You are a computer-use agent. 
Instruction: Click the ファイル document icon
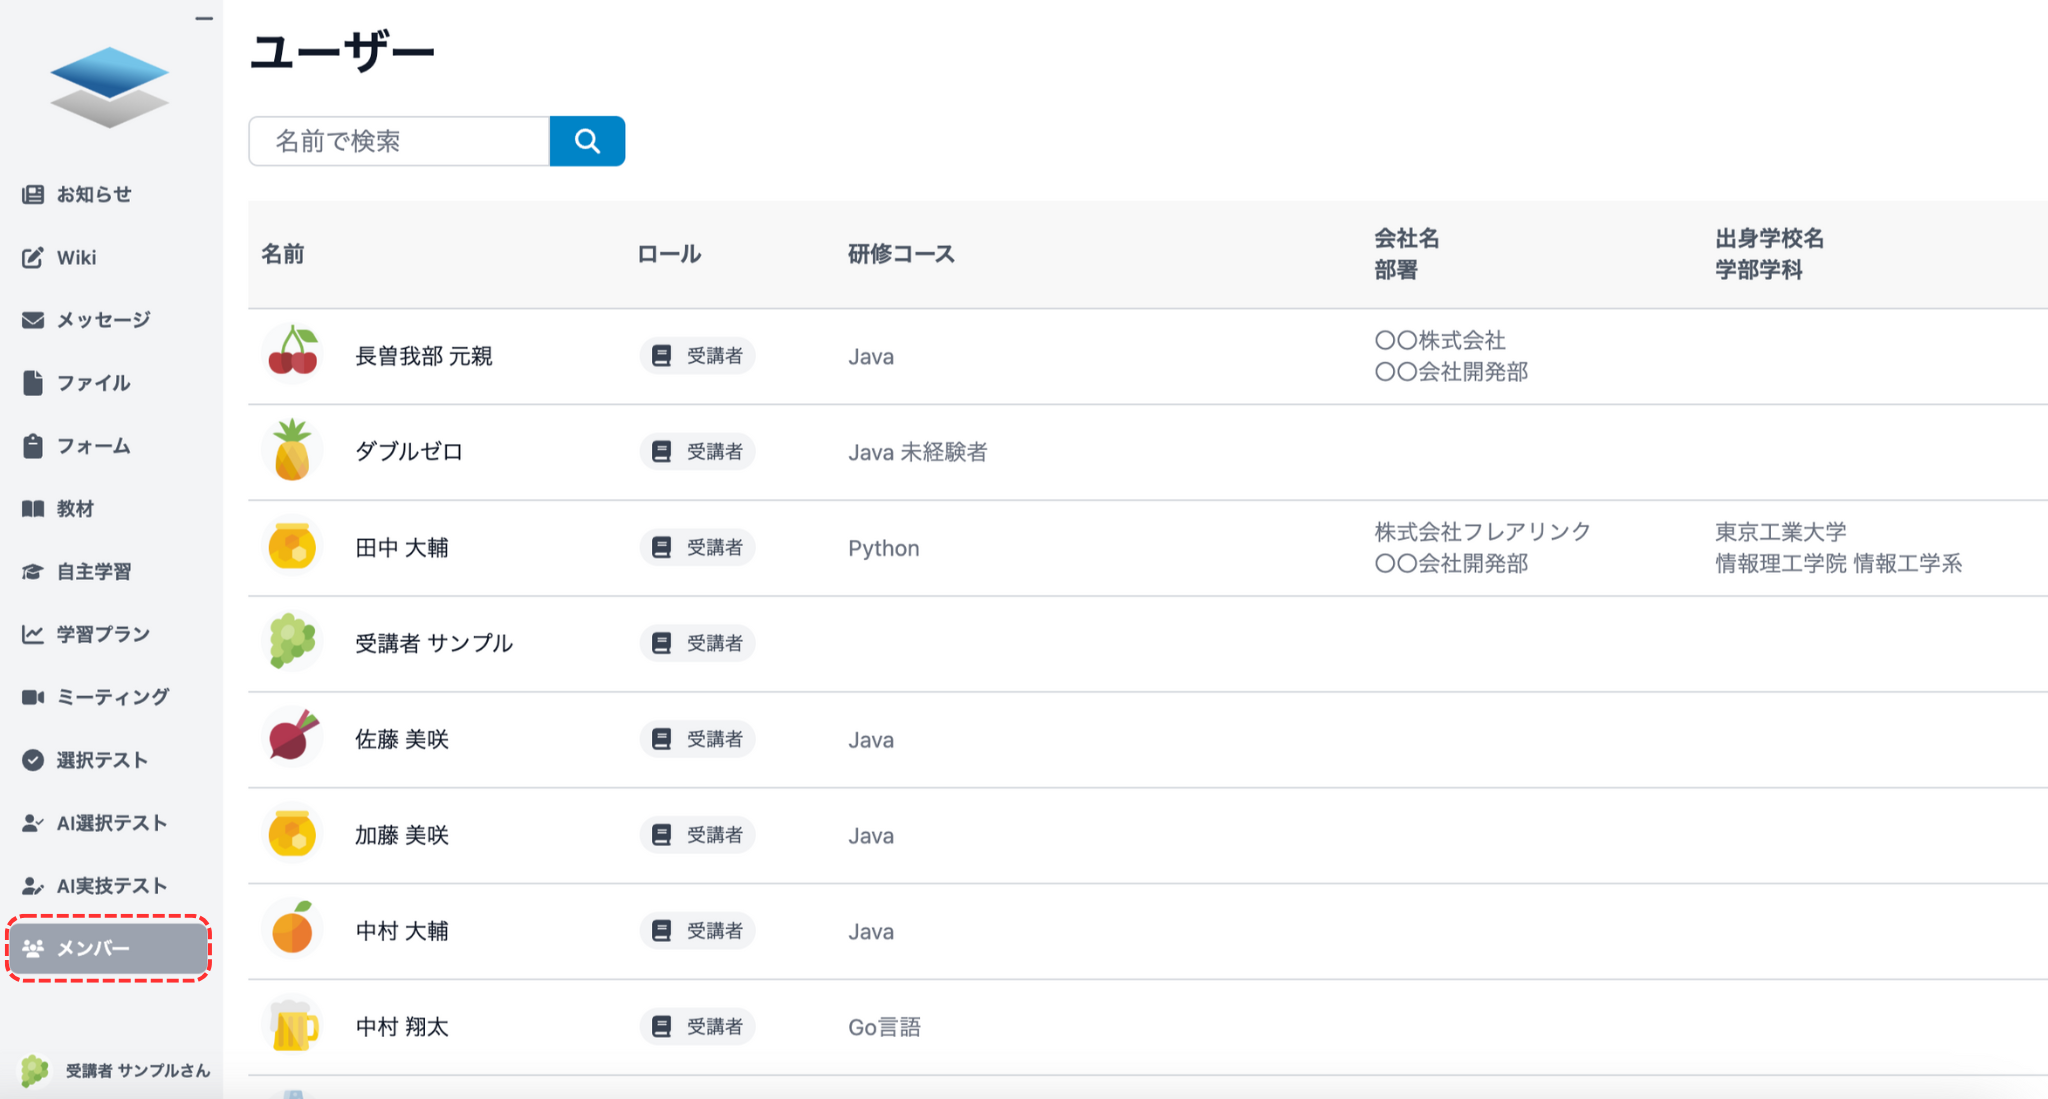click(33, 383)
